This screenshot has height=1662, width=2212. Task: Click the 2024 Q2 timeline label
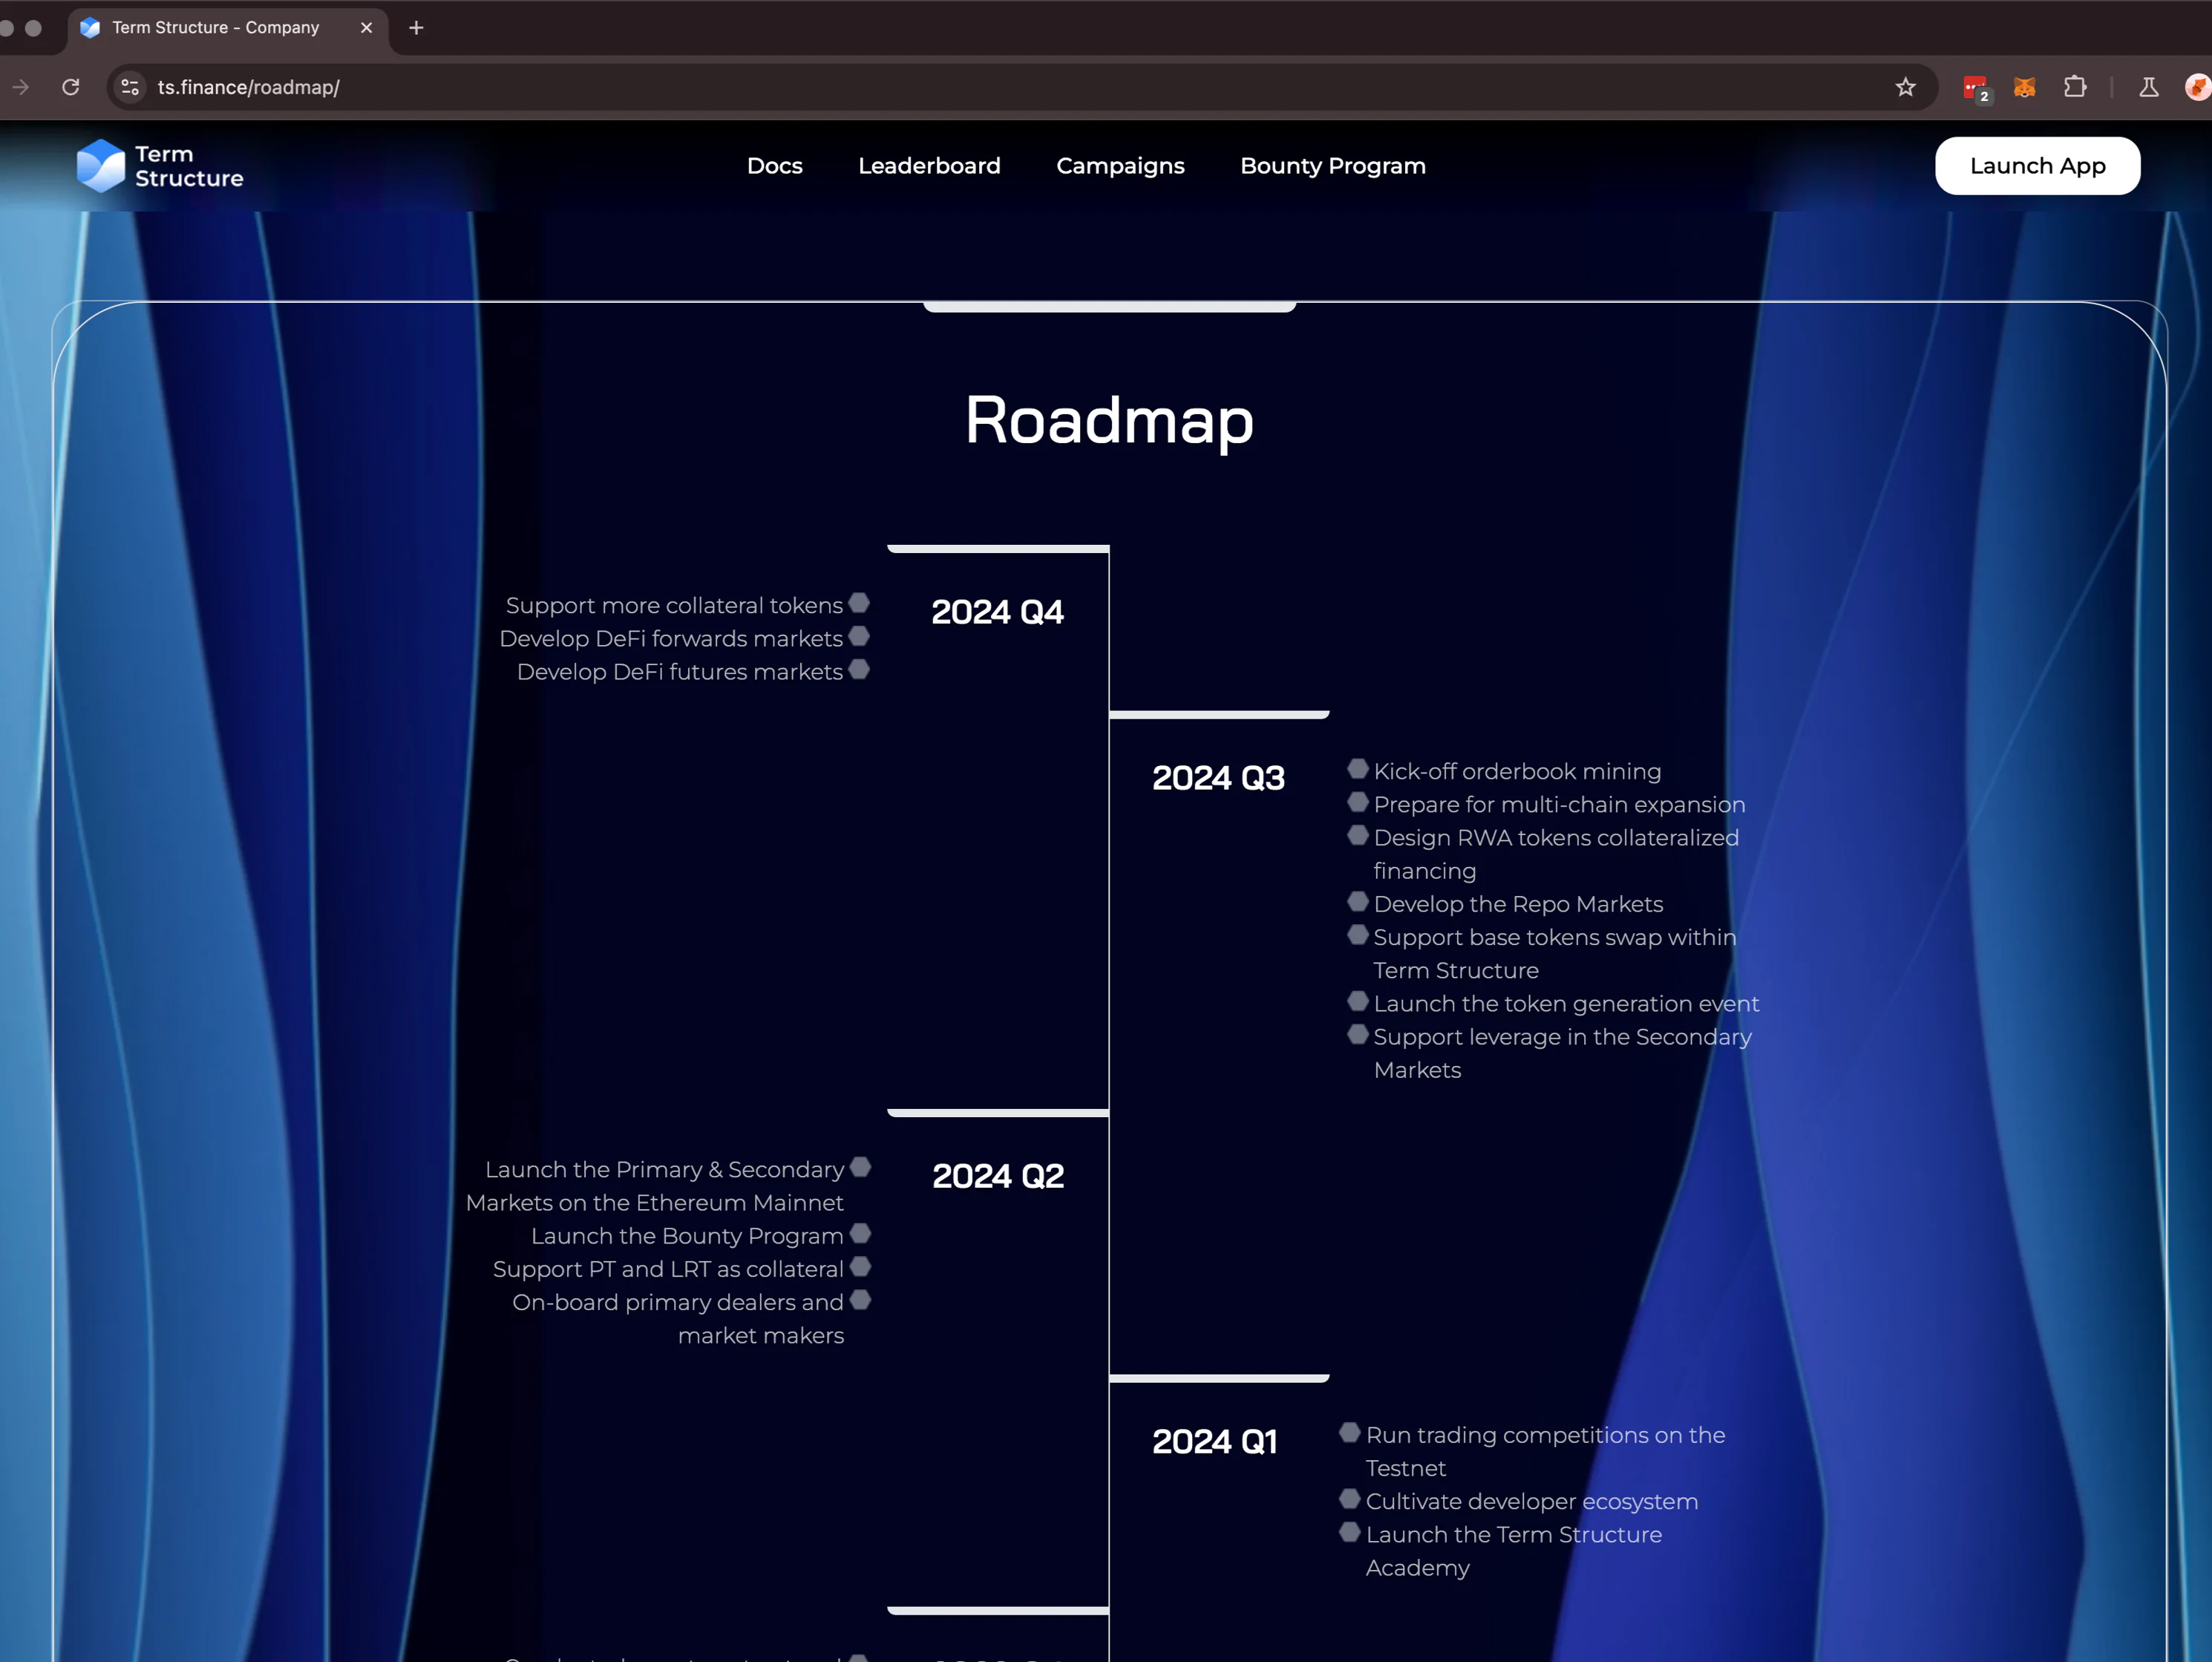tap(998, 1176)
